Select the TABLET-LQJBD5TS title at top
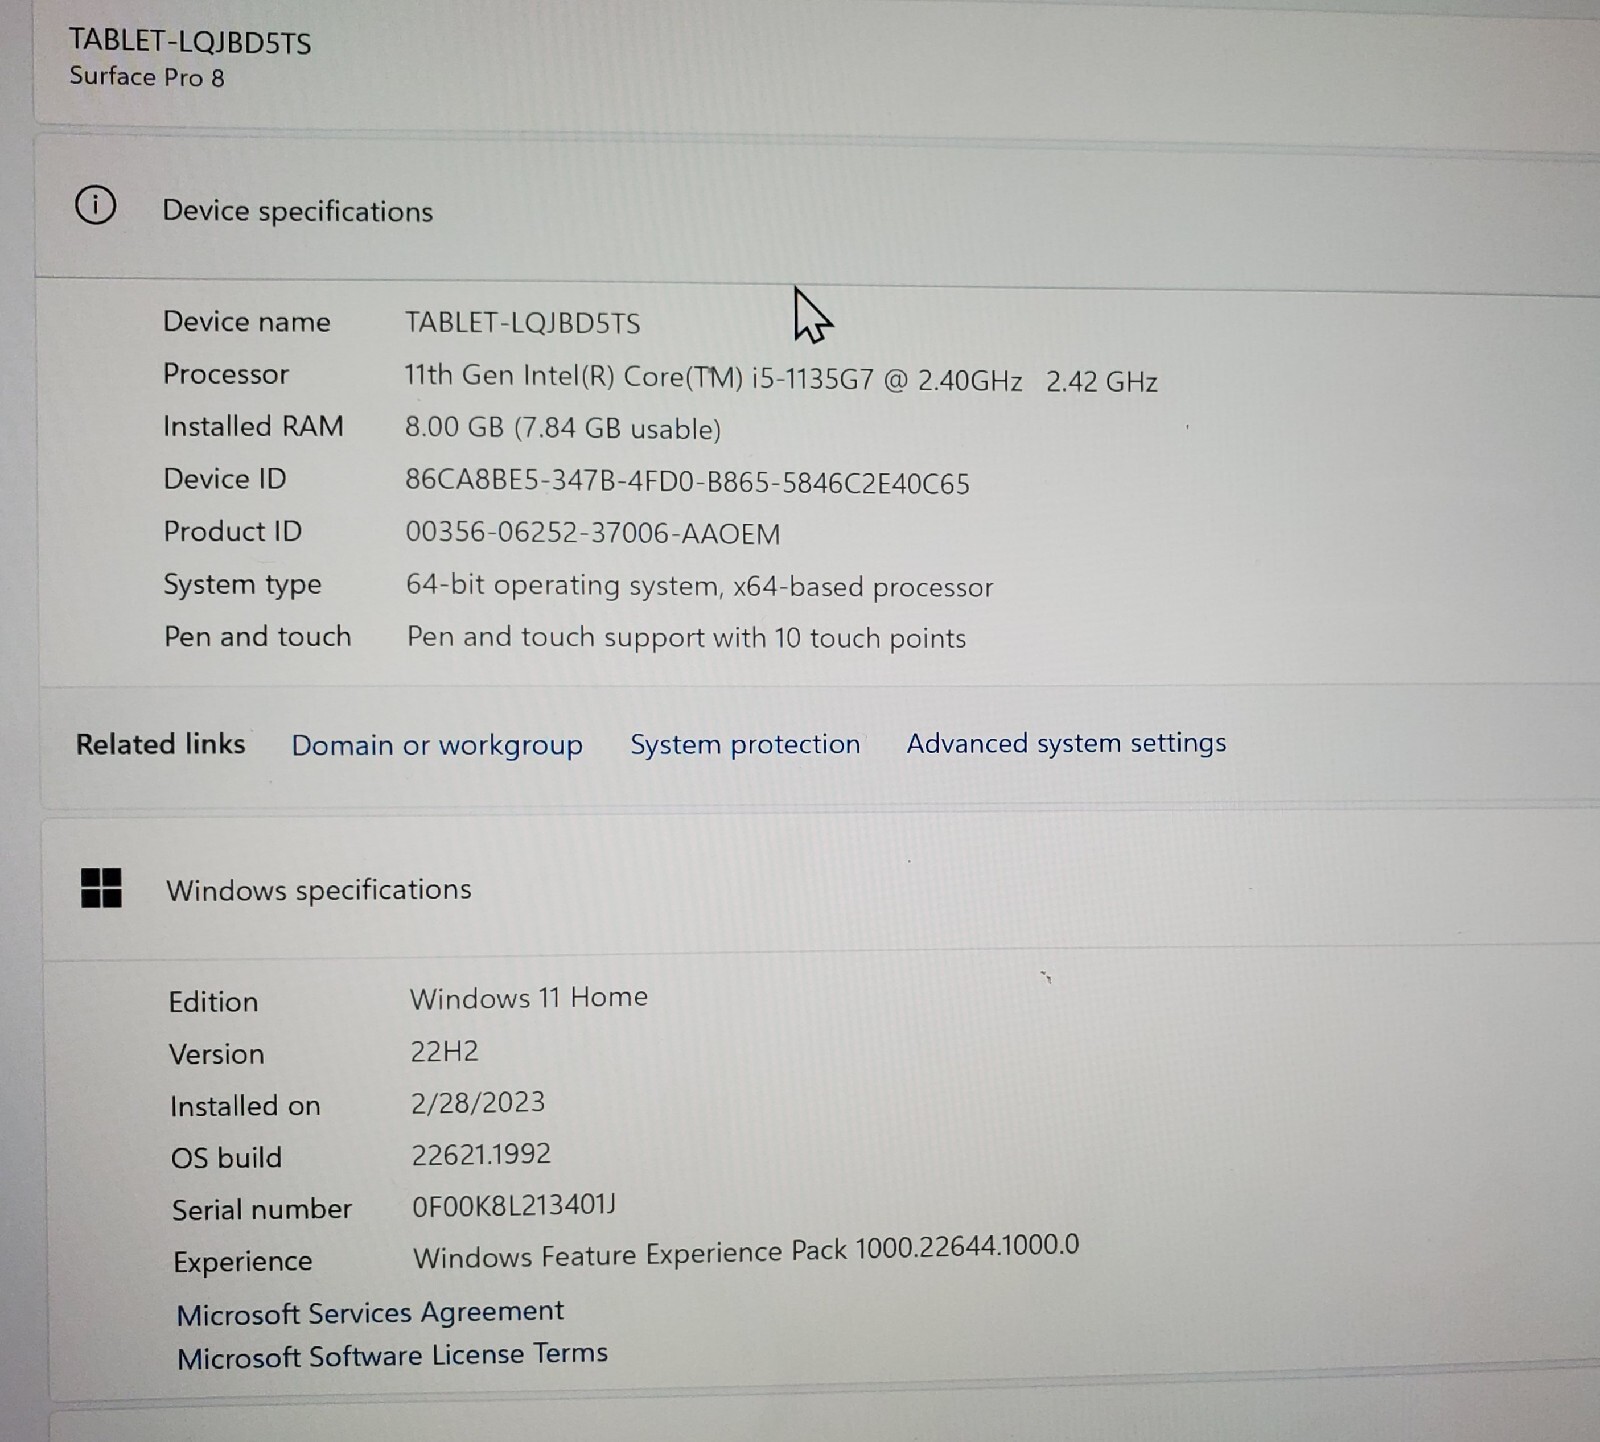 [x=190, y=42]
